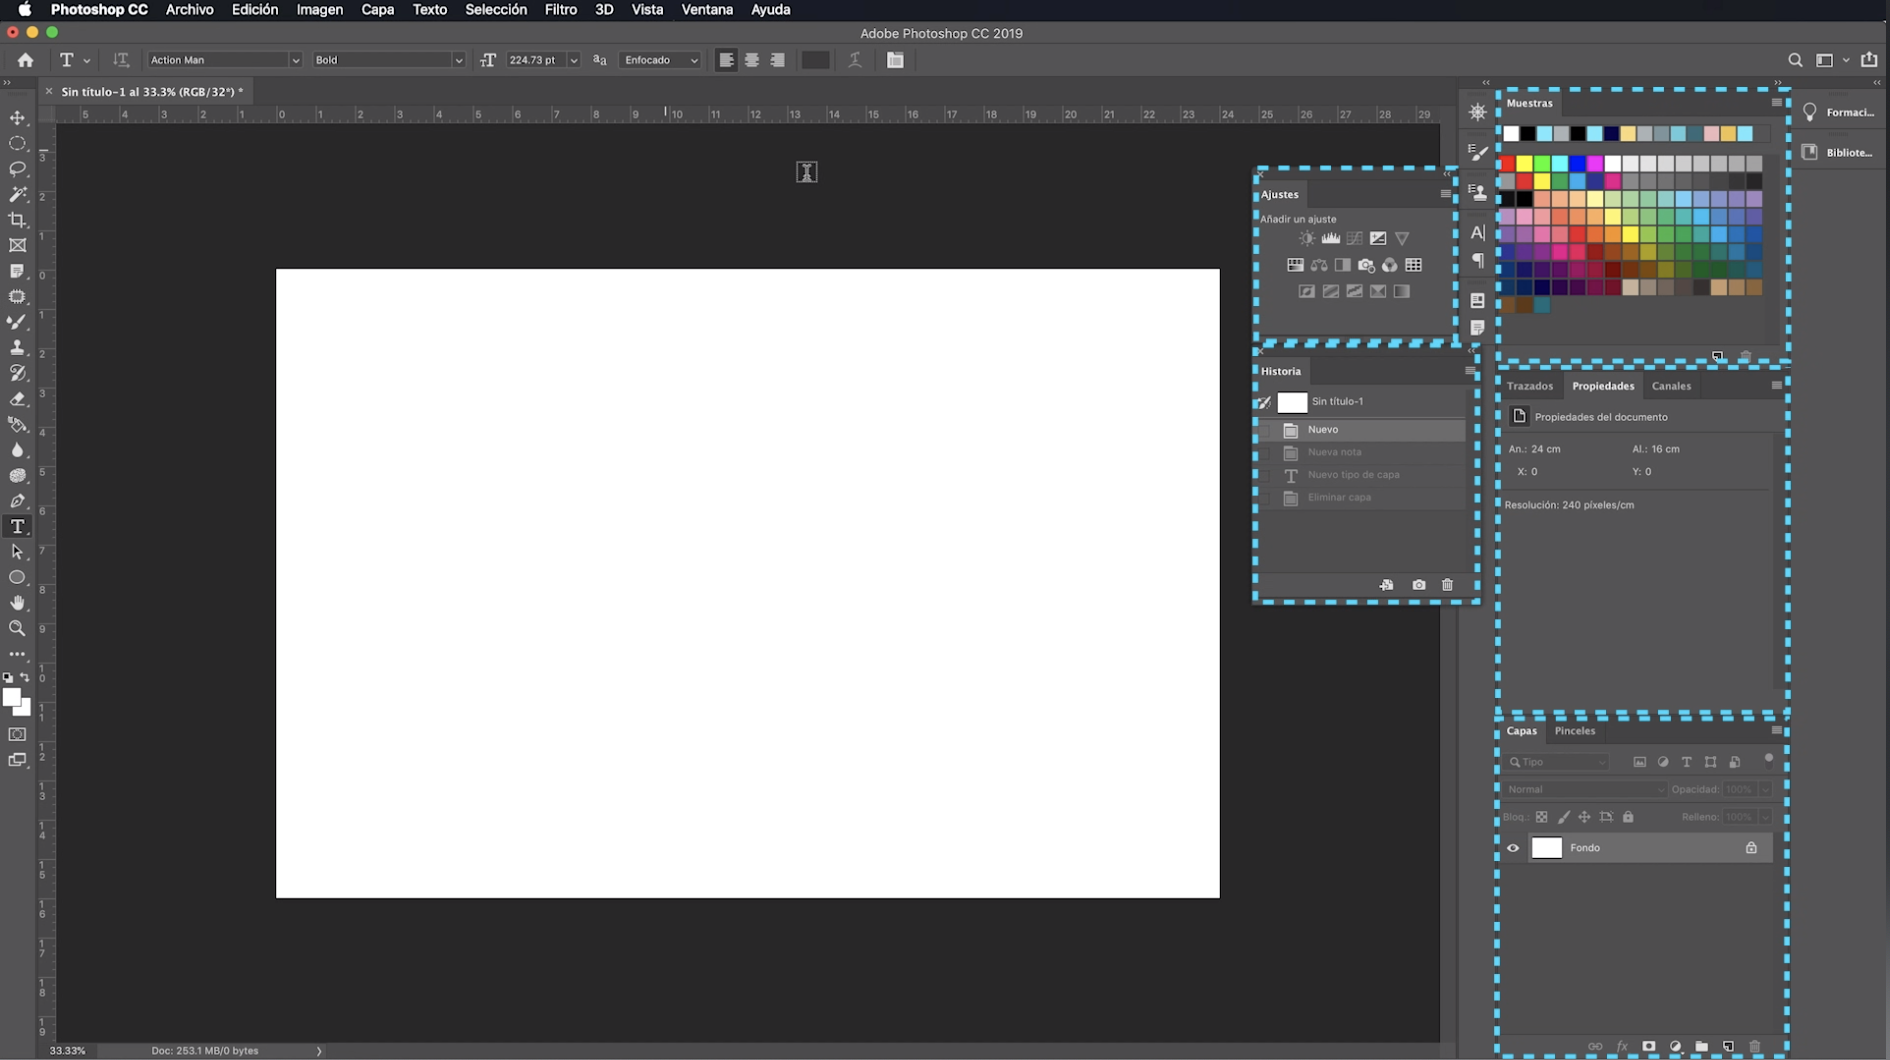Toggle right text alignment
The height and width of the screenshot is (1060, 1890).
(x=778, y=60)
